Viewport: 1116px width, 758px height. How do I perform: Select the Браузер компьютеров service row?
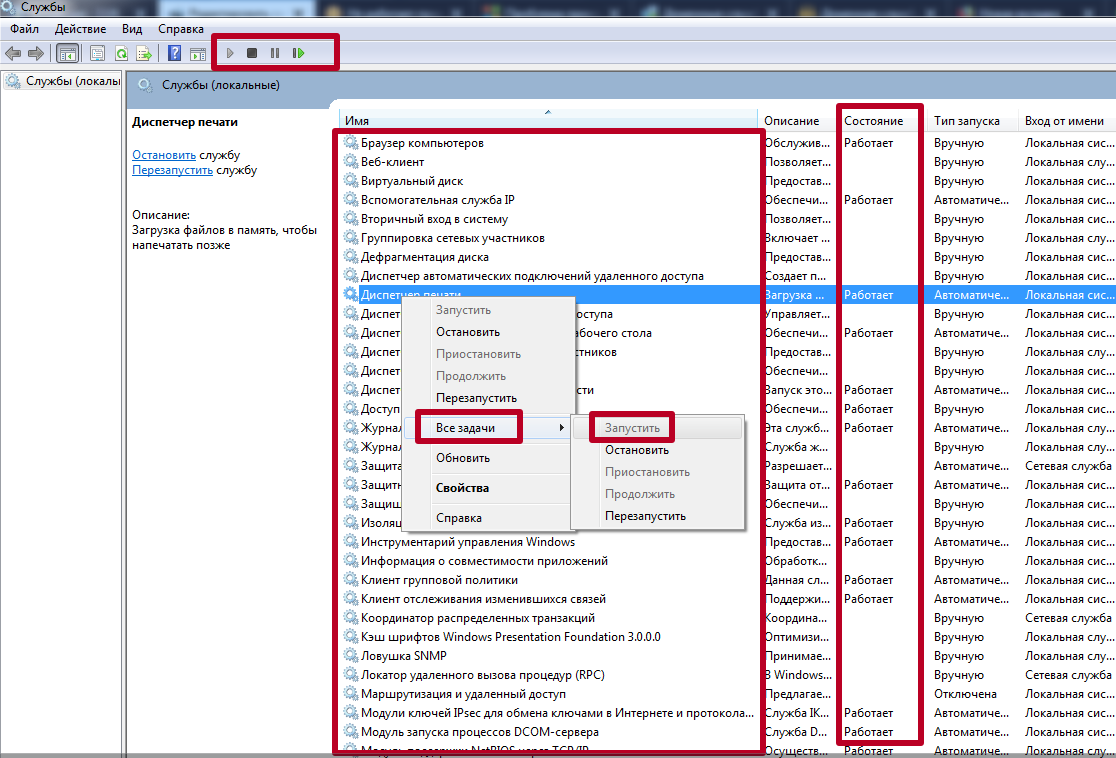click(422, 143)
